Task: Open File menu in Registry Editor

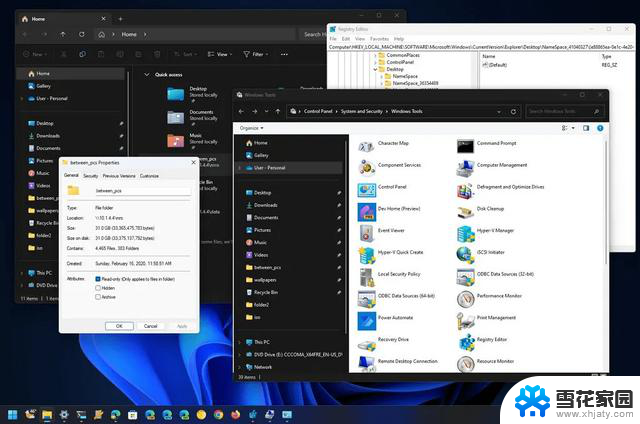Action: 333,39
